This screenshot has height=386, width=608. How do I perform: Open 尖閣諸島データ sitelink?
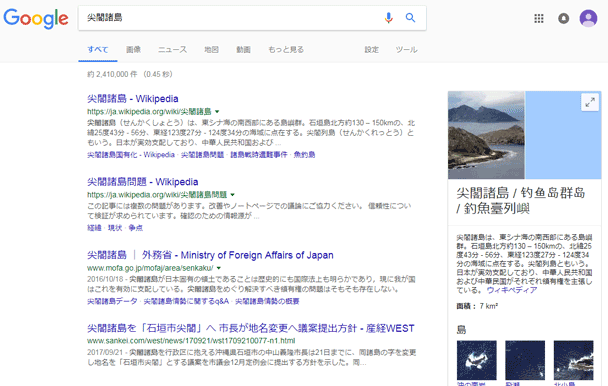coord(112,301)
